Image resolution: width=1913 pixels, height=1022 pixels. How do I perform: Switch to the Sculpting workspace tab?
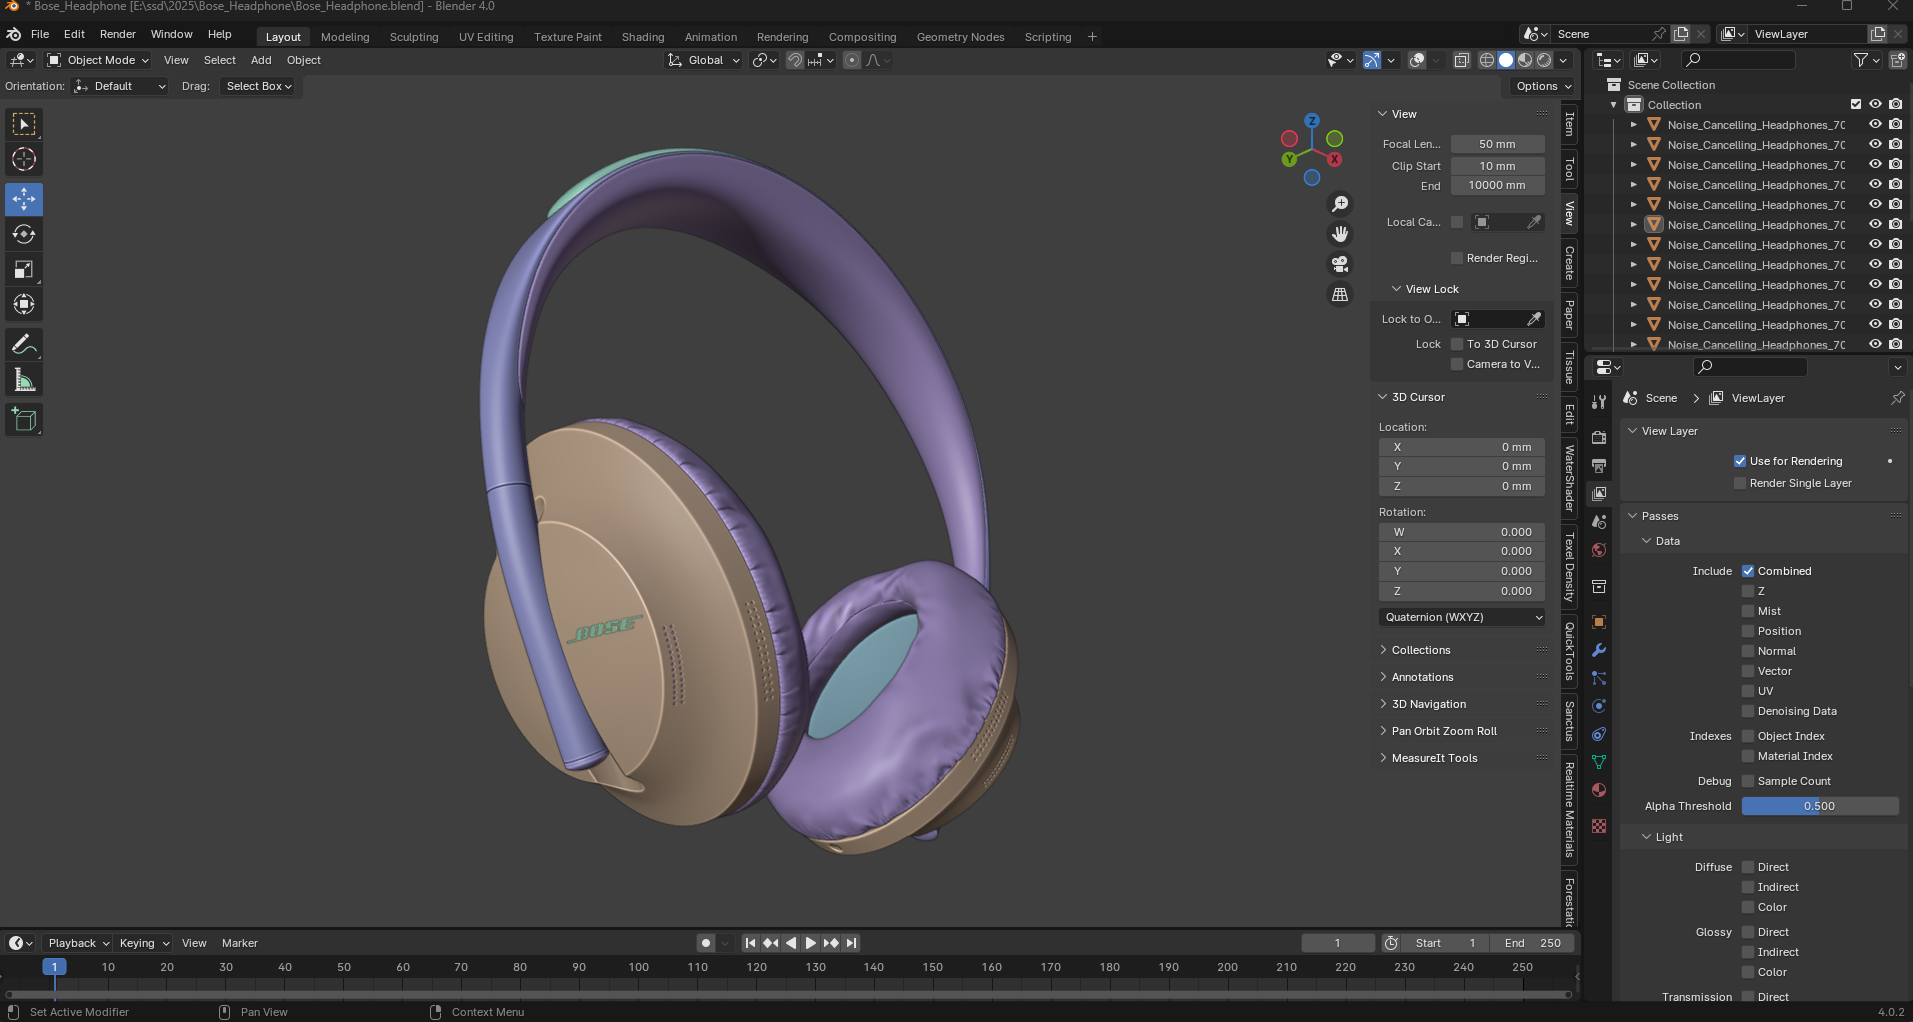(x=414, y=37)
